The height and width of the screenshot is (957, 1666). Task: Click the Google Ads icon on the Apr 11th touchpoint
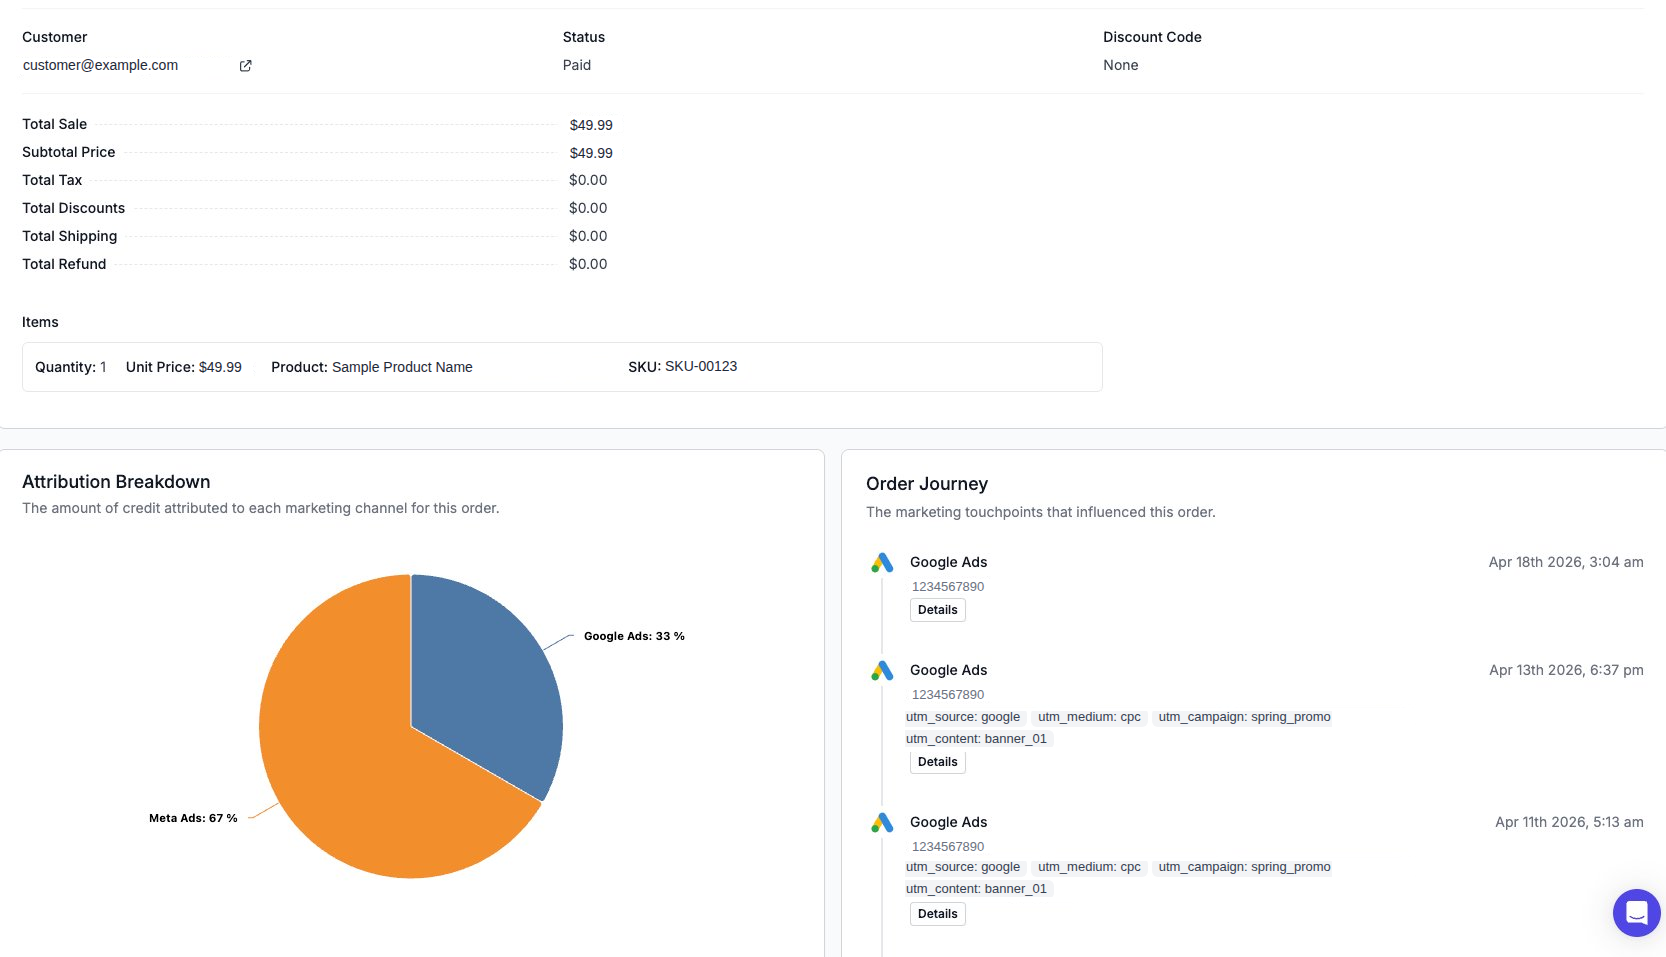881,822
